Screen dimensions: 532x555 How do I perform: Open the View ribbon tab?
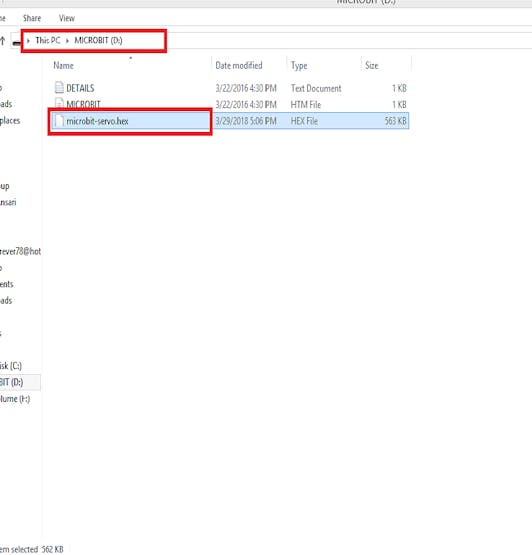click(67, 18)
